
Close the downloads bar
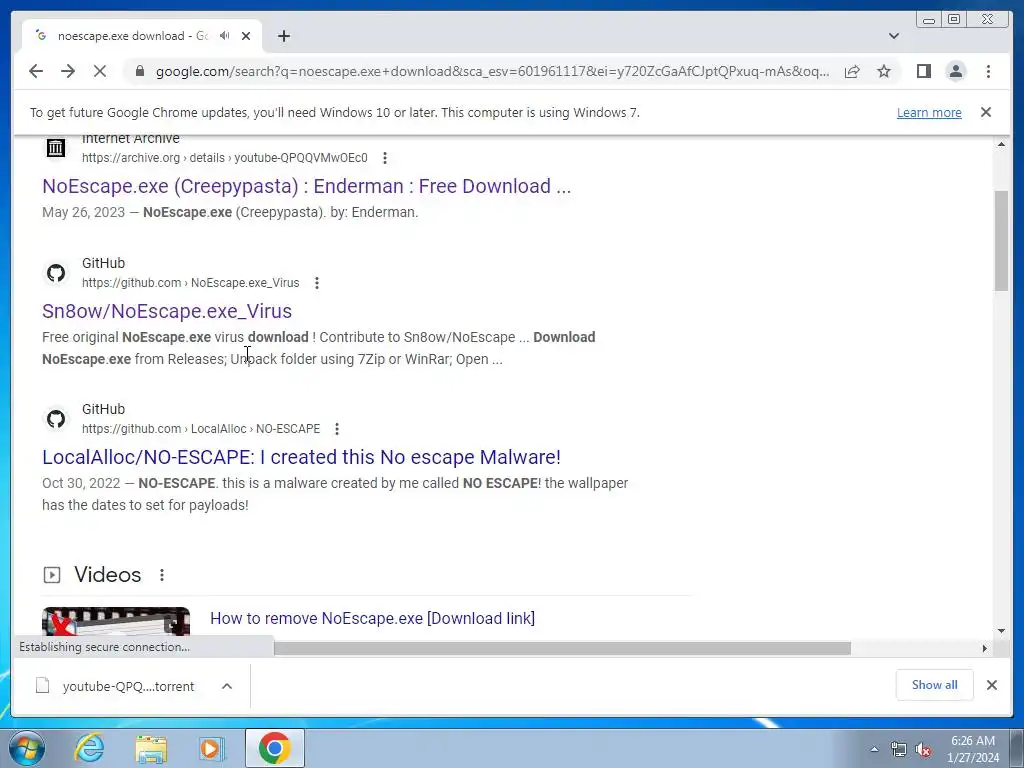pos(991,685)
